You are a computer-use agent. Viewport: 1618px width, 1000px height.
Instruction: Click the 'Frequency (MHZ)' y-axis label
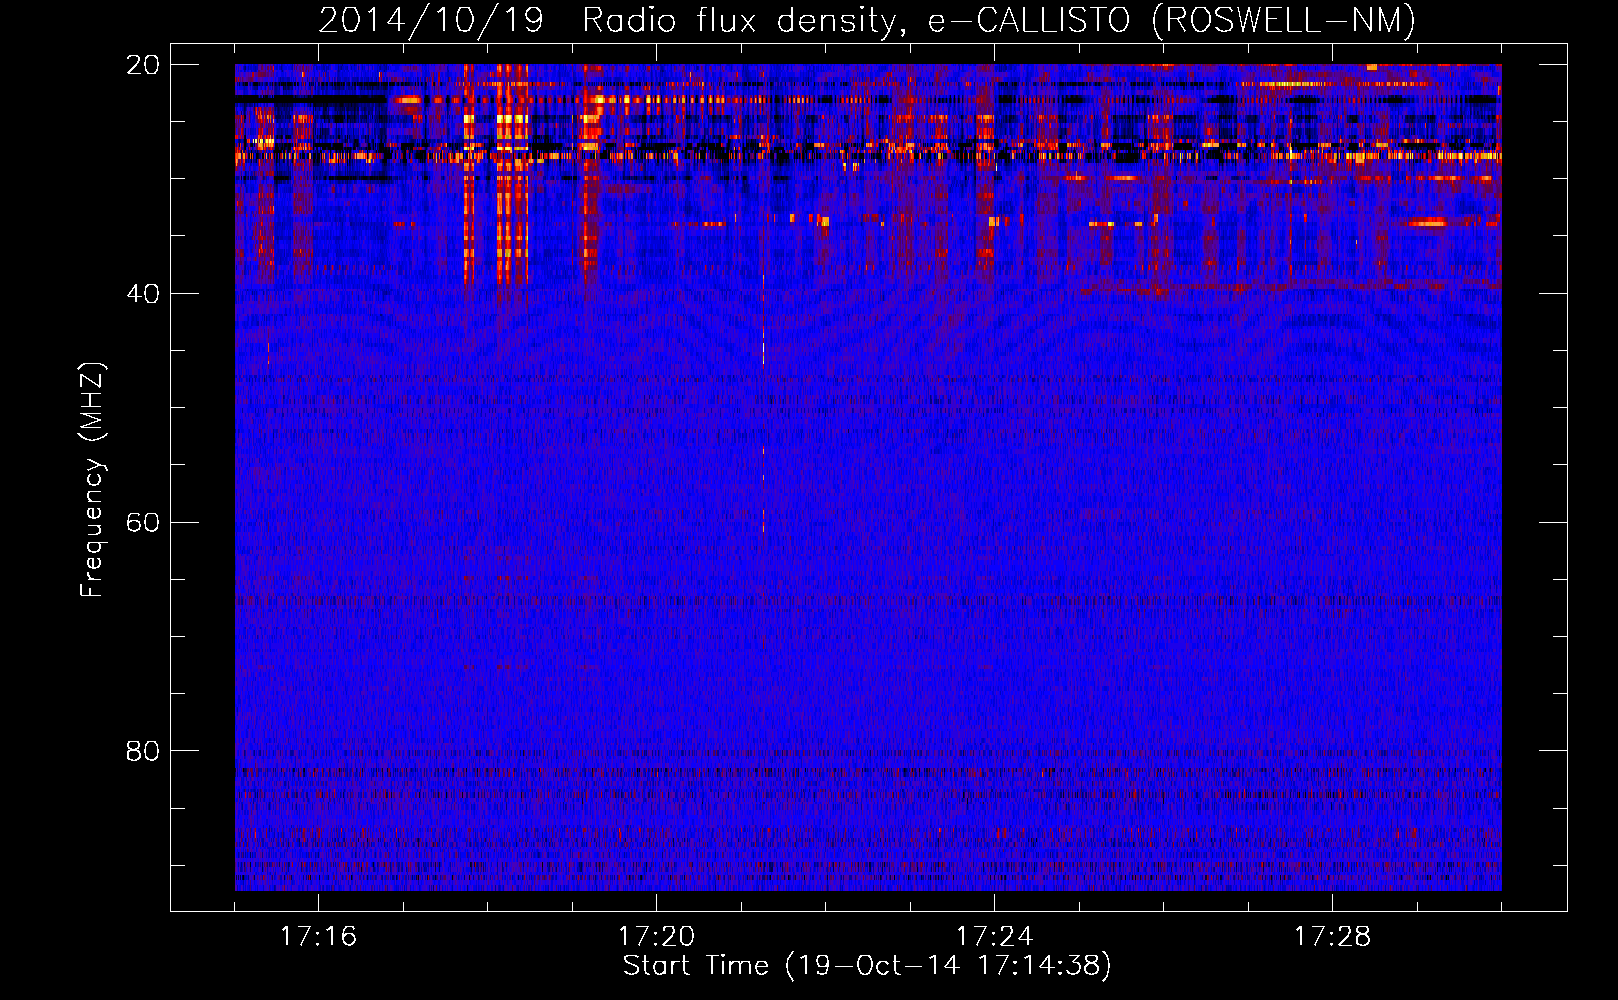(92, 480)
